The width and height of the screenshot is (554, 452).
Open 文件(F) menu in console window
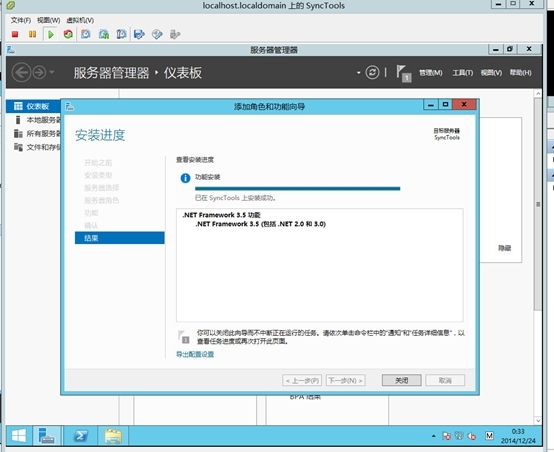pos(21,20)
